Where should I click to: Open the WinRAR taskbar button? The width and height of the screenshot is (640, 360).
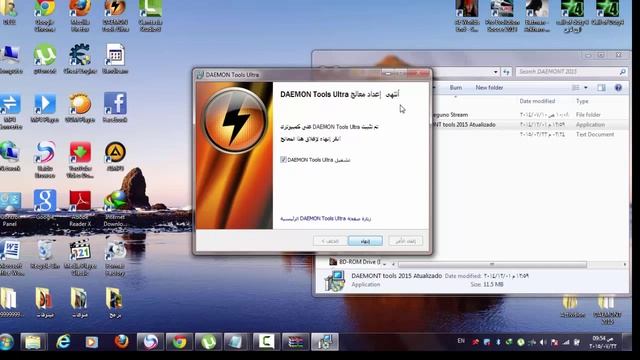(296, 342)
